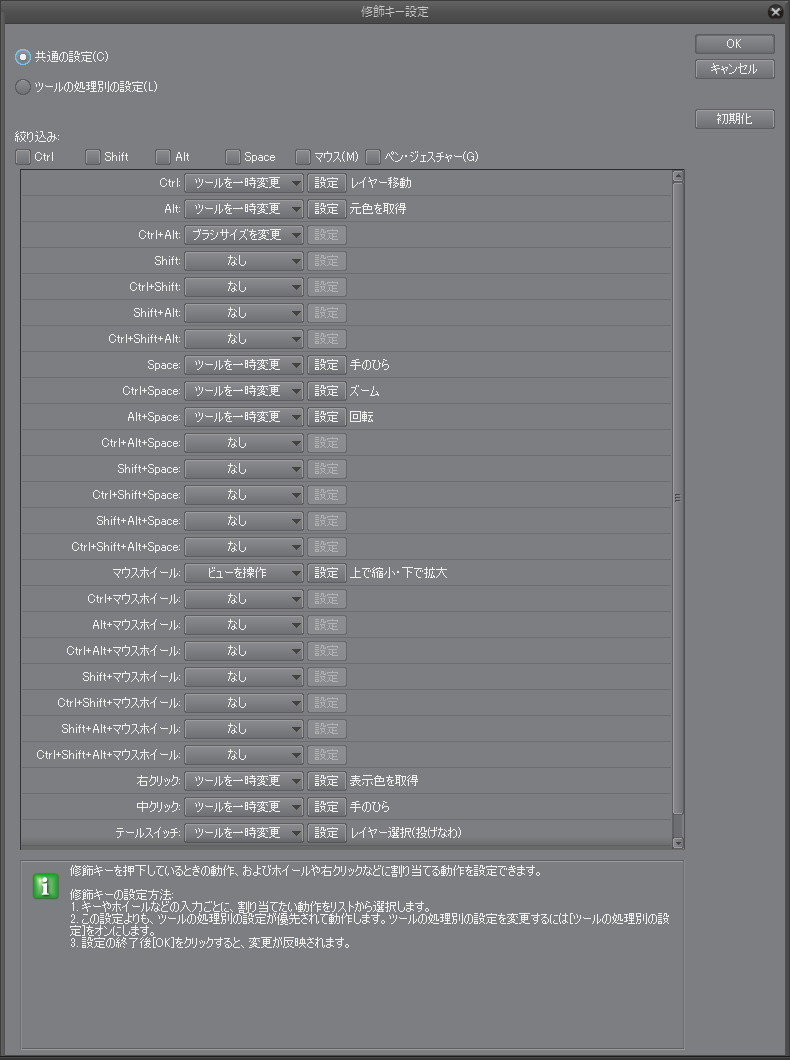Enable the Alt filter checkbox
Image resolution: width=790 pixels, height=1060 pixels.
(x=163, y=157)
